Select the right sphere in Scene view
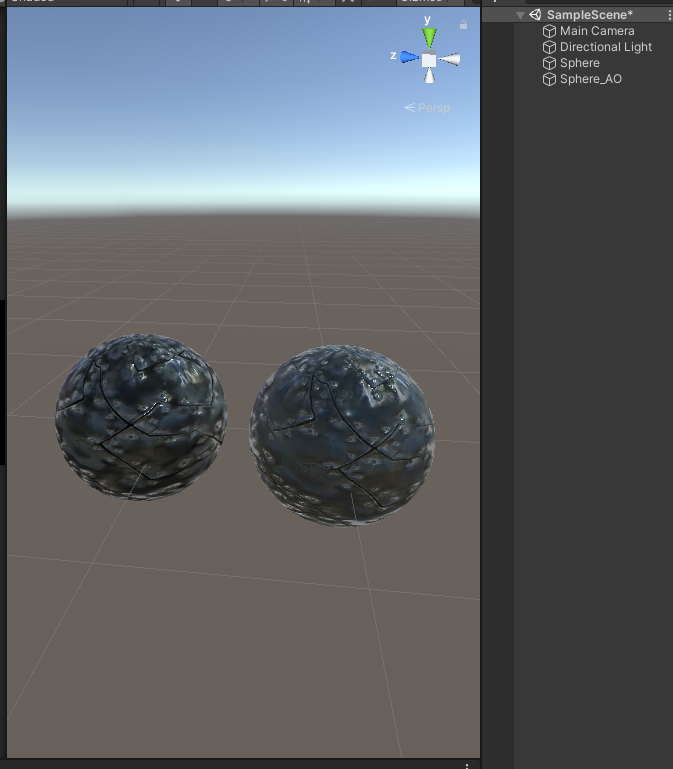 click(342, 436)
